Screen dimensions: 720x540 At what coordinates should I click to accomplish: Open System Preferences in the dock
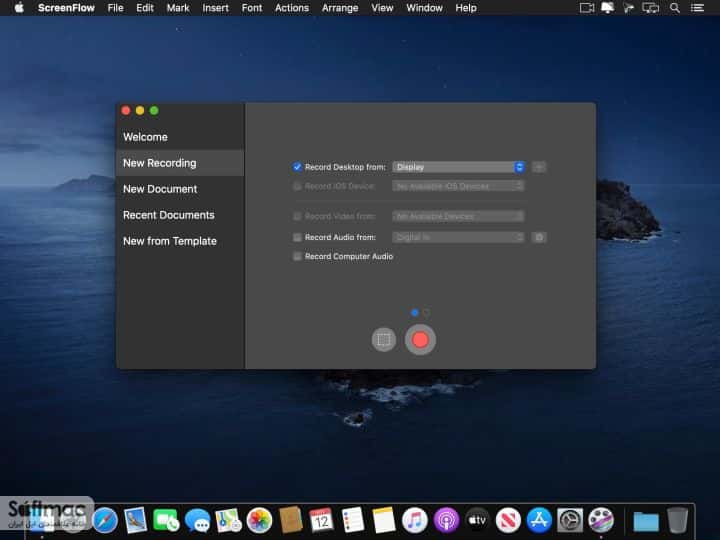570,520
